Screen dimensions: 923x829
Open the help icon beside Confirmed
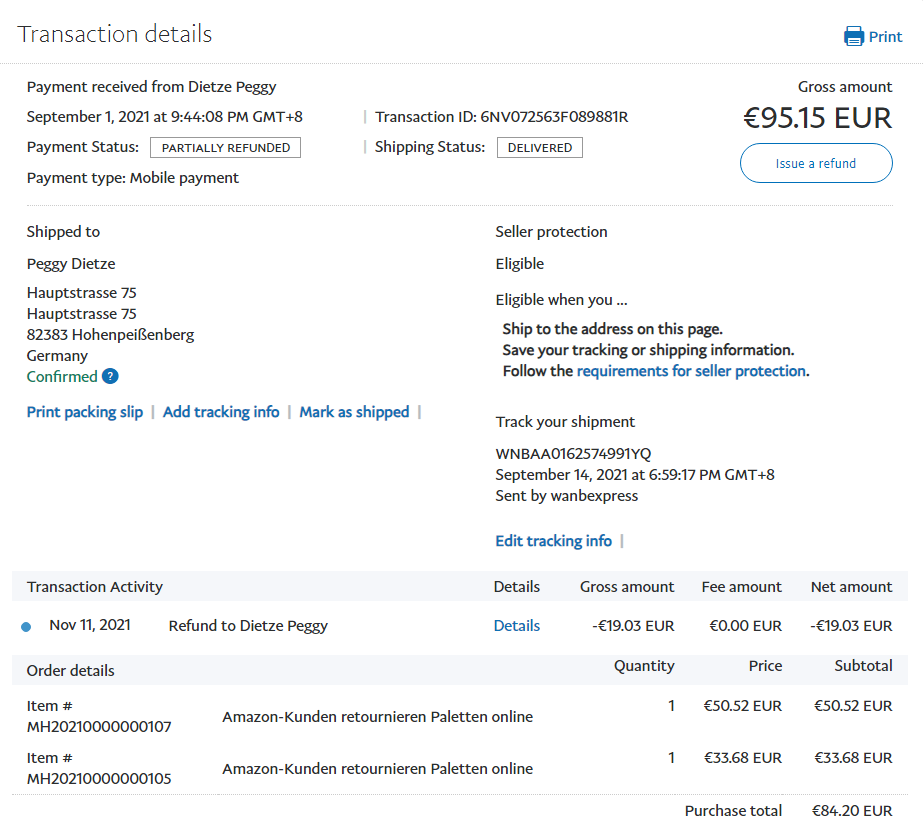click(x=110, y=377)
